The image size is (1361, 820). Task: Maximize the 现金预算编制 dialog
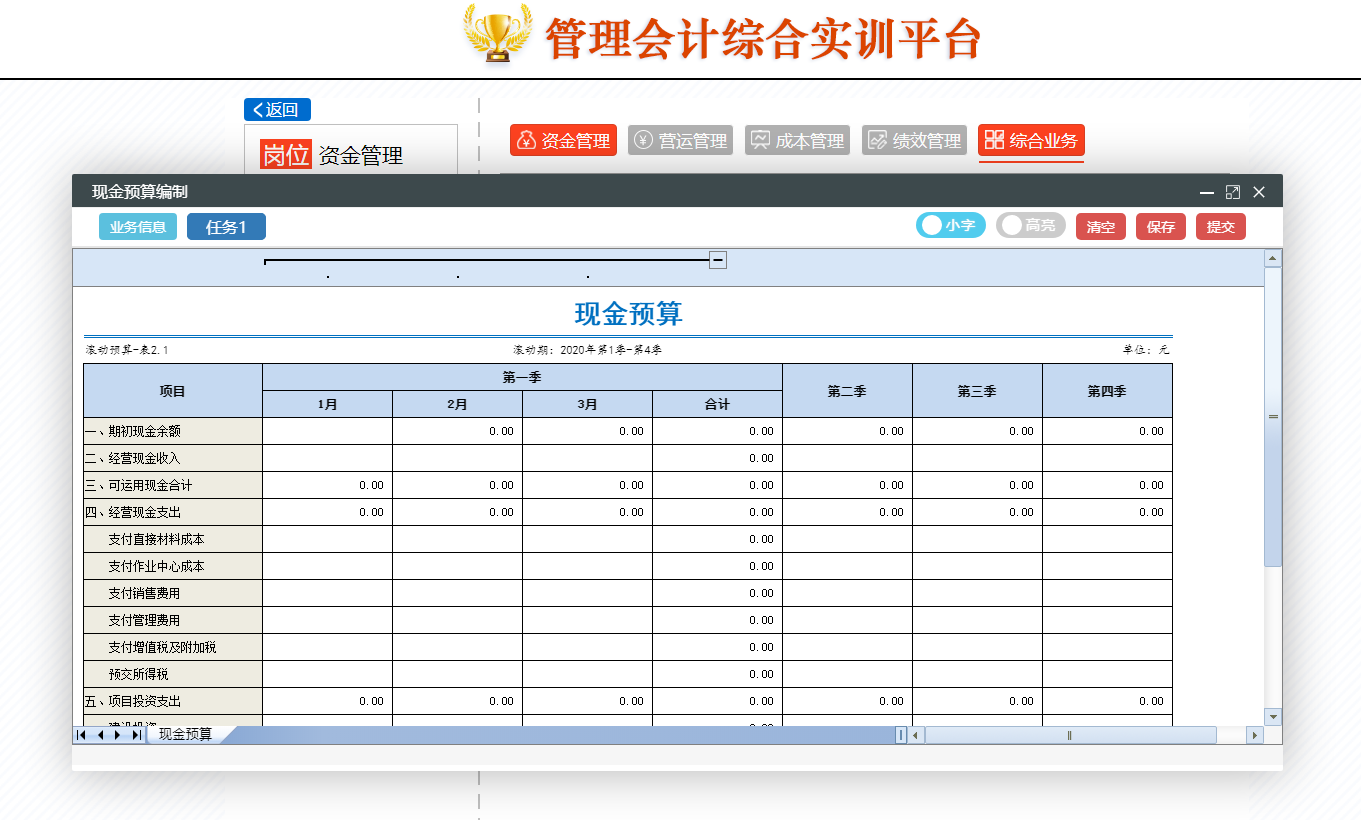pos(1233,192)
